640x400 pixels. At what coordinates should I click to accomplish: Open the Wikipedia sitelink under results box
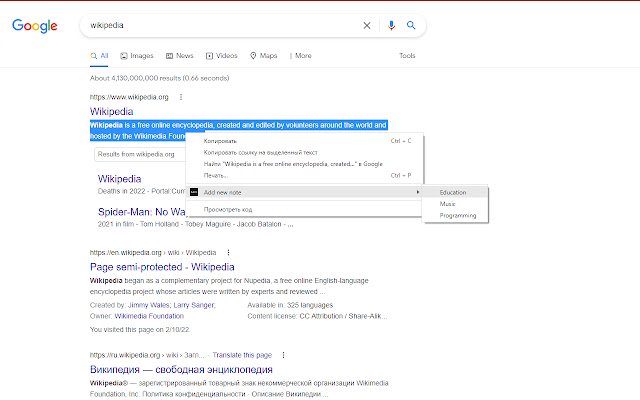click(x=119, y=179)
